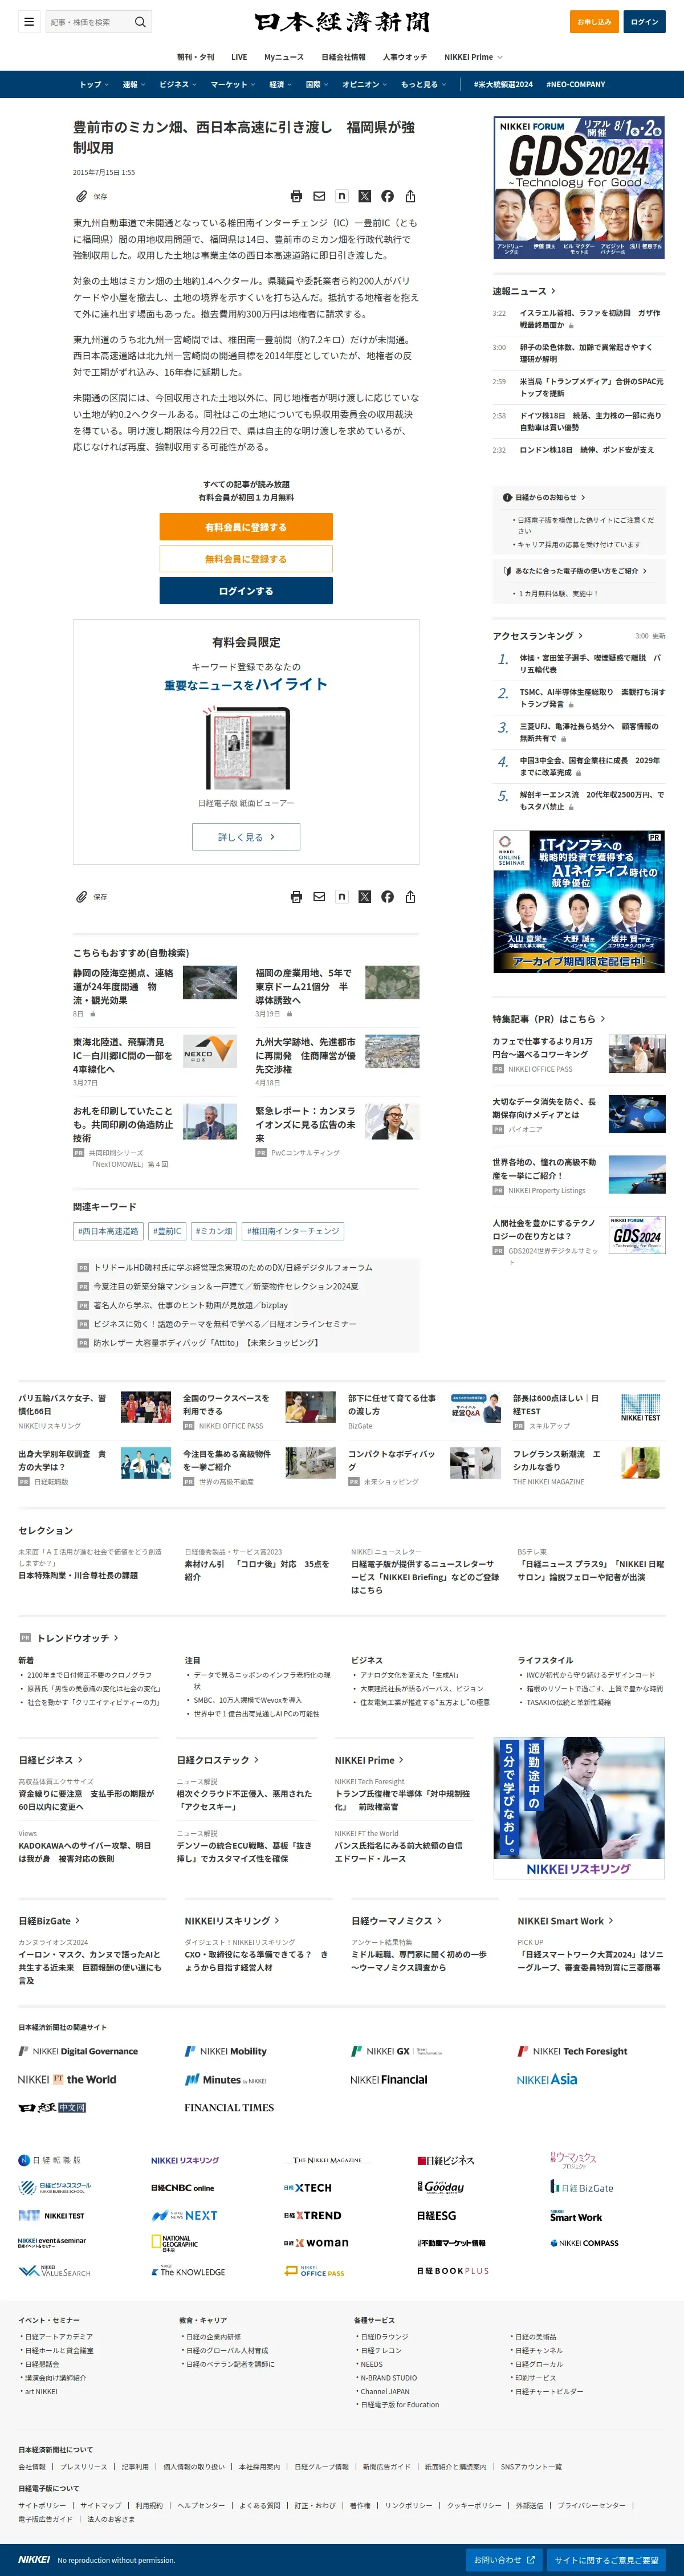Open the 朝刊・夕刊 menu item

click(x=195, y=57)
